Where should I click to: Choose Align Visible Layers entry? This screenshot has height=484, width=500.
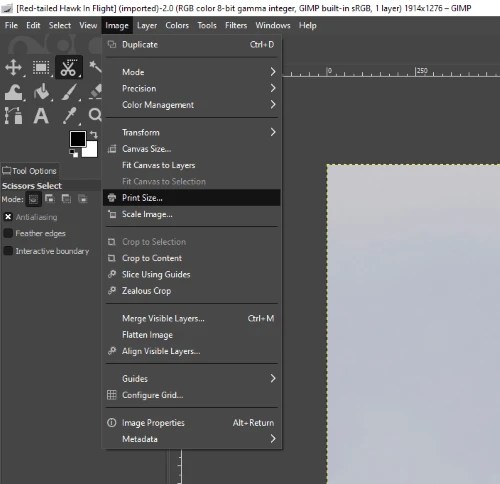(x=191, y=351)
